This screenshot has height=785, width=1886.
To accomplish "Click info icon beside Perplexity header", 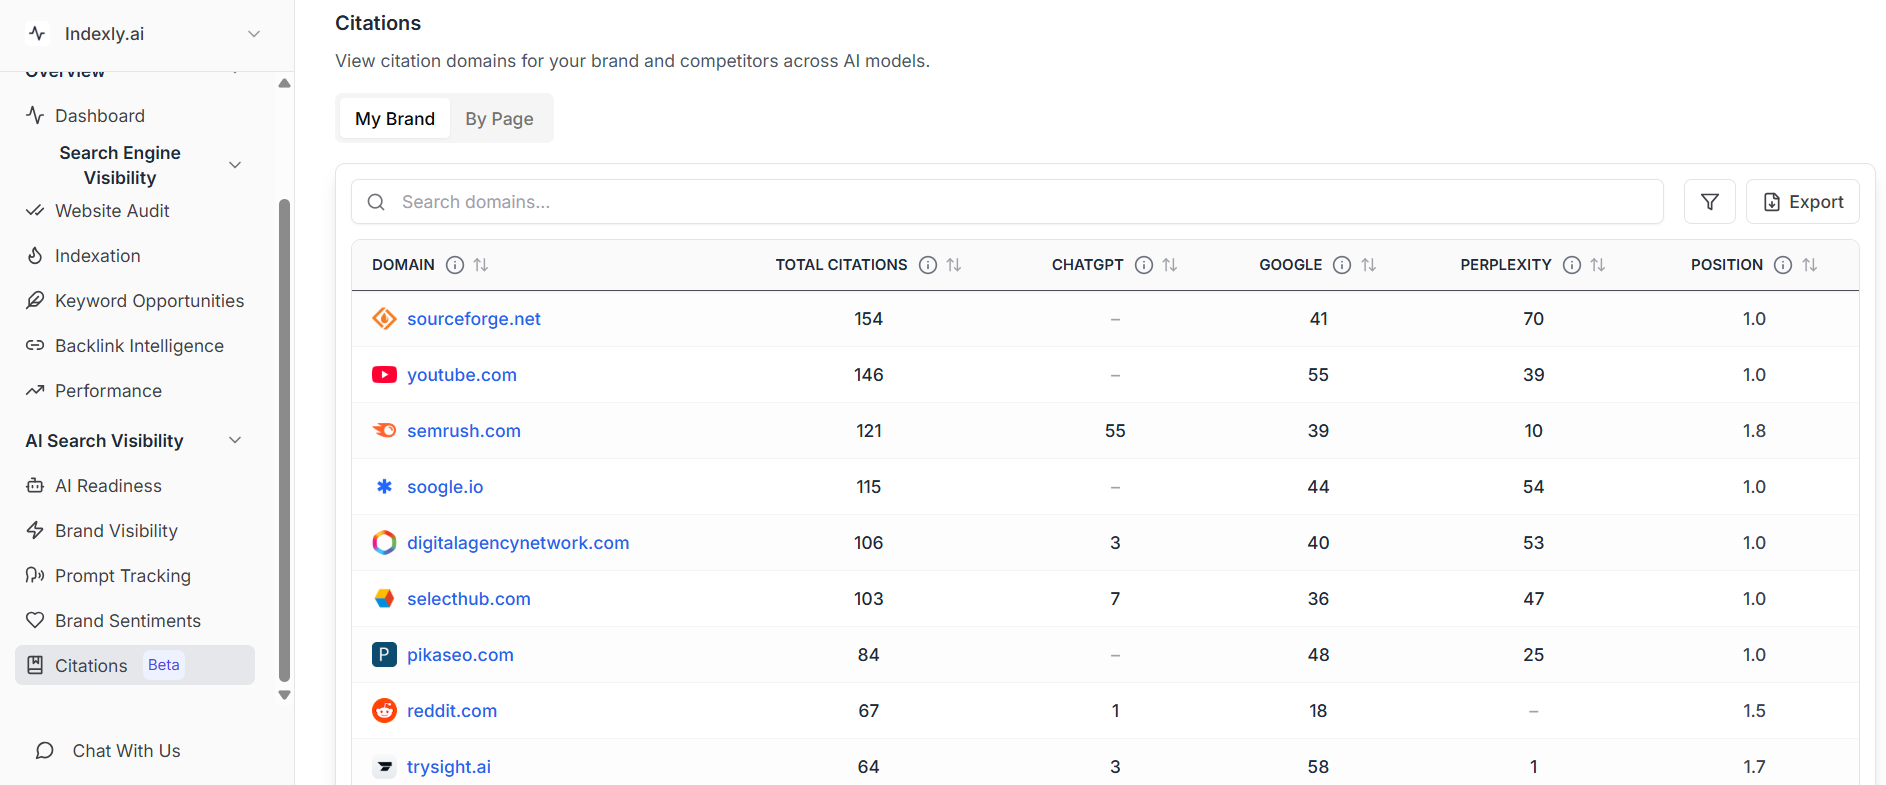I will point(1572,265).
